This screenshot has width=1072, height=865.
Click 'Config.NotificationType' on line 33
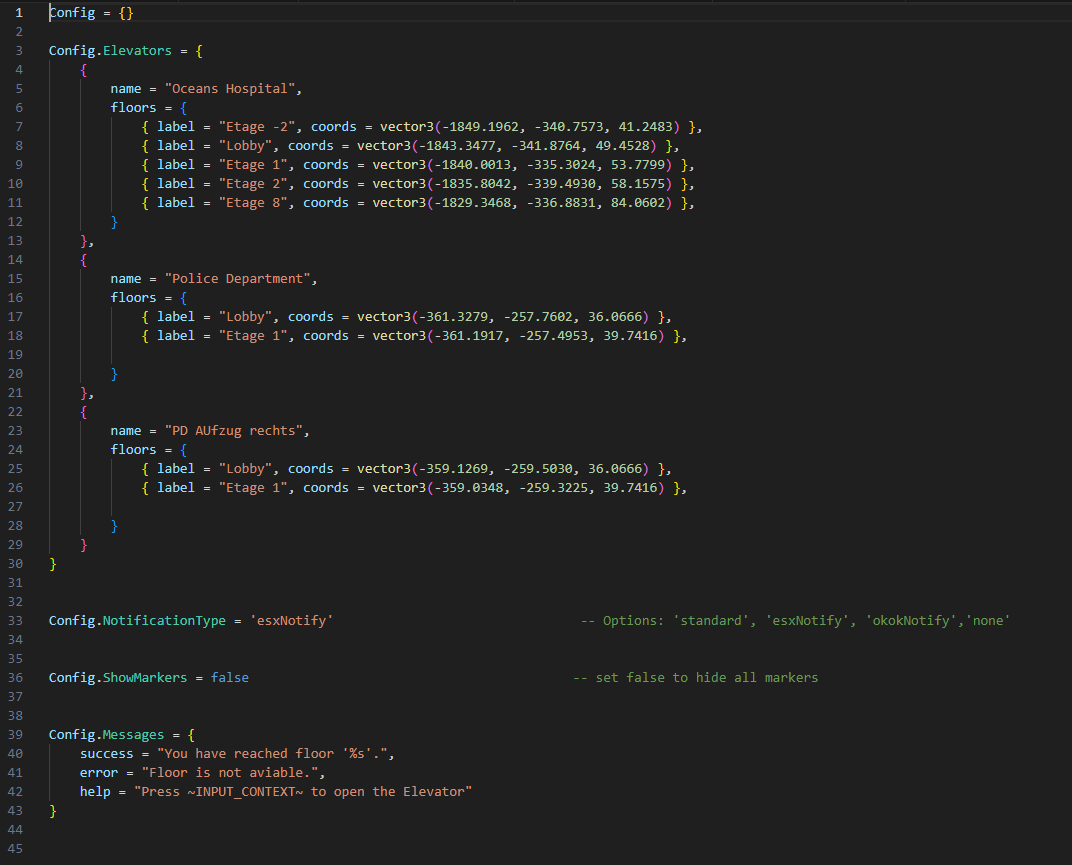coord(137,621)
